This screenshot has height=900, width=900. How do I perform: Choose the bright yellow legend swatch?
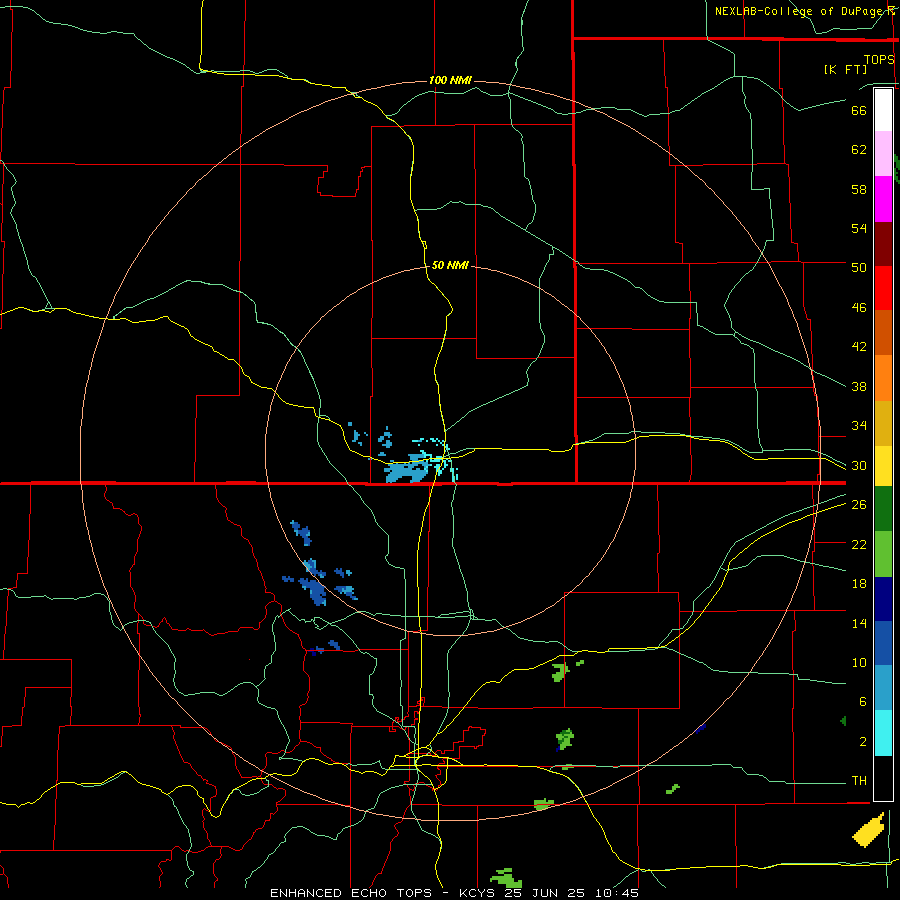(x=883, y=466)
